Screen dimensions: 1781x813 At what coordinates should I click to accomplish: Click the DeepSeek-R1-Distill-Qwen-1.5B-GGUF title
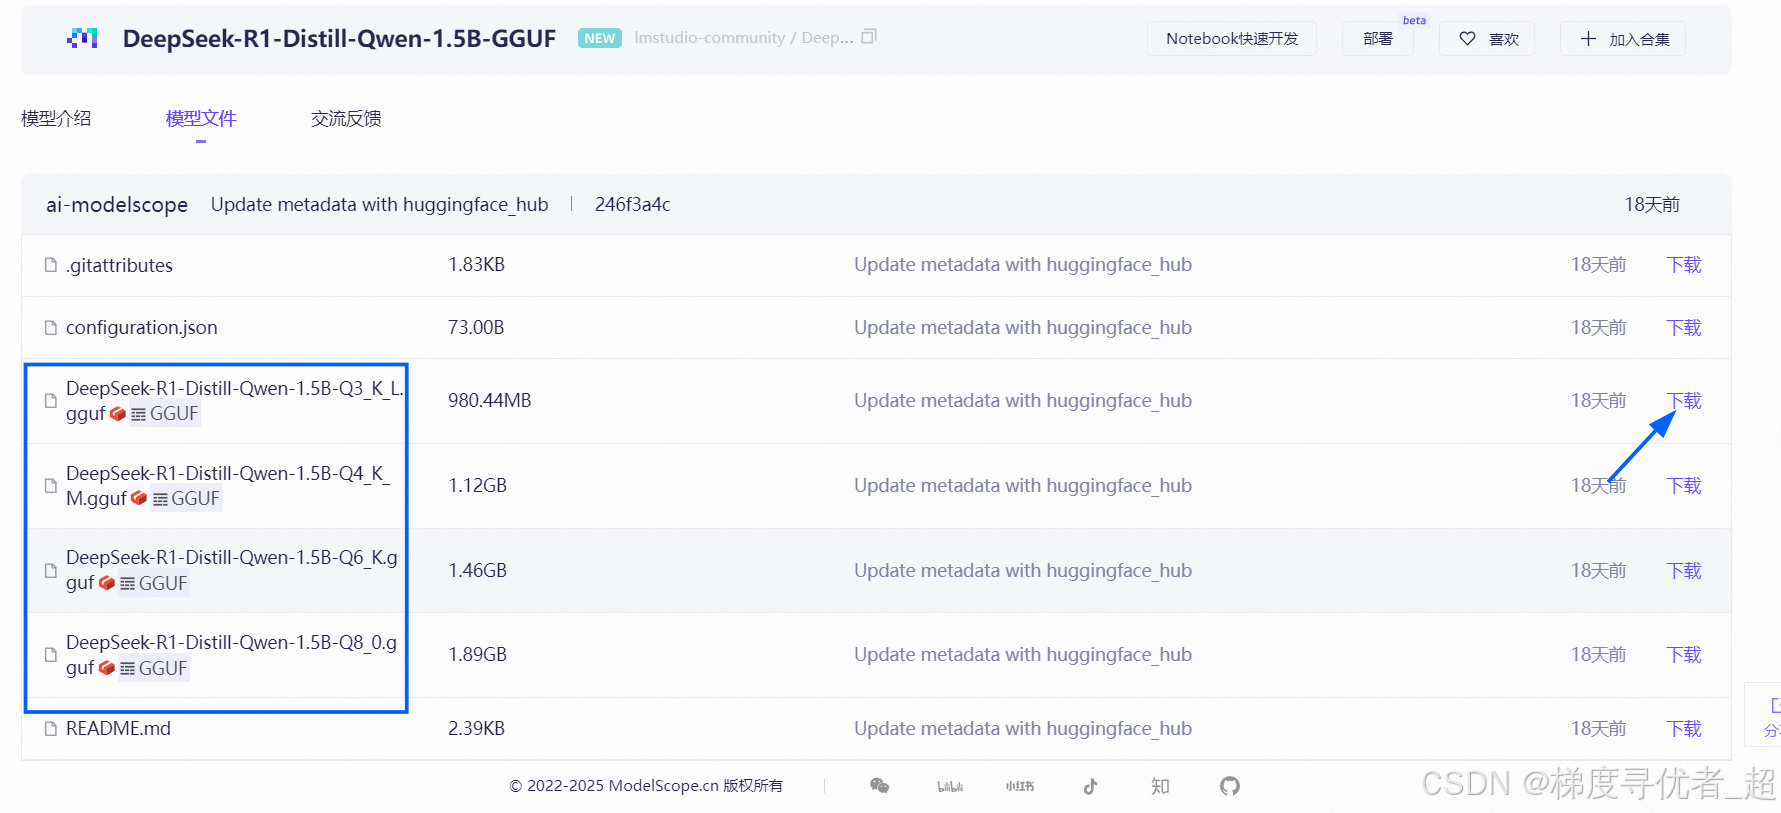click(339, 38)
